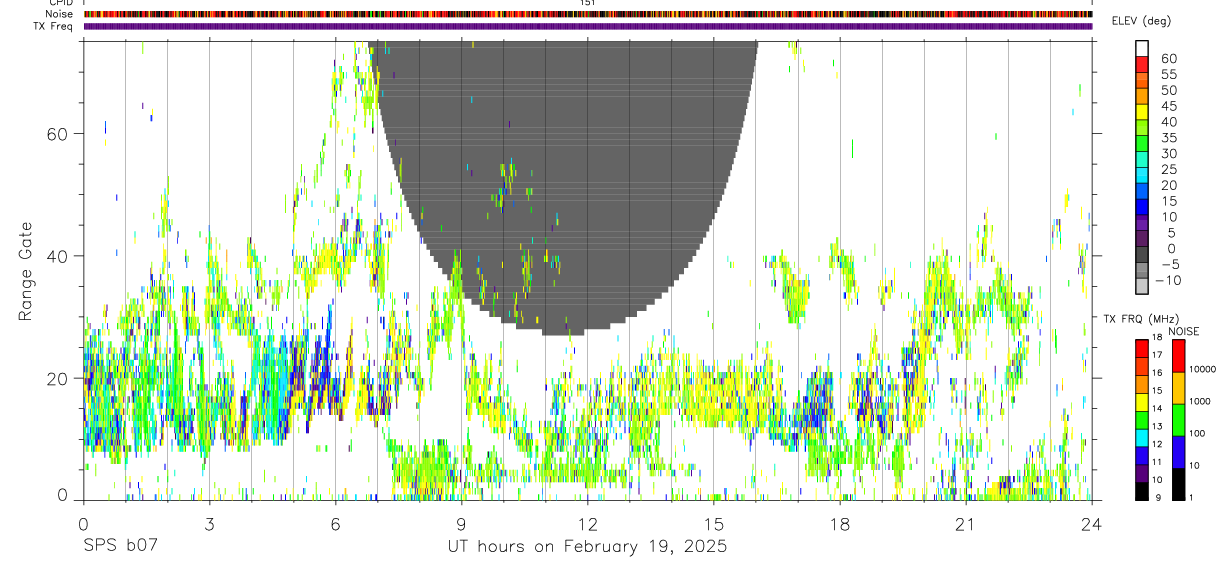Click the 3 tick label on the UT hours axis
The height and width of the screenshot is (567, 1228).
(209, 523)
